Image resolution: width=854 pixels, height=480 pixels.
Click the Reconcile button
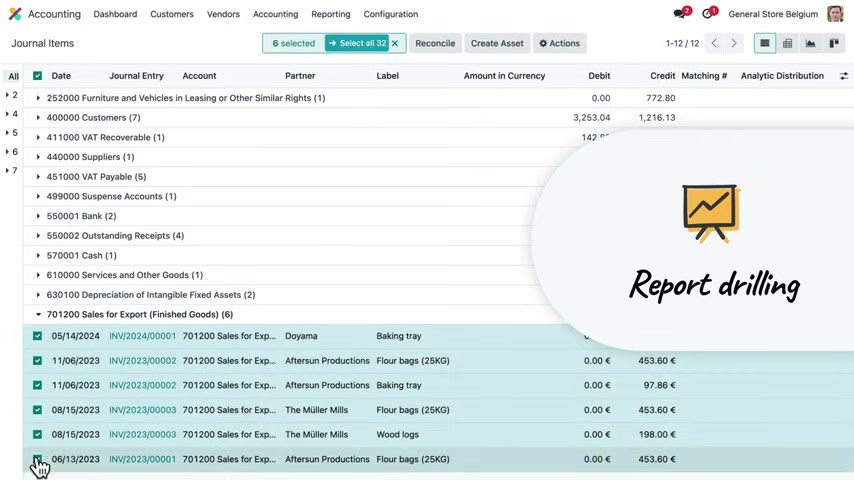click(x=435, y=43)
